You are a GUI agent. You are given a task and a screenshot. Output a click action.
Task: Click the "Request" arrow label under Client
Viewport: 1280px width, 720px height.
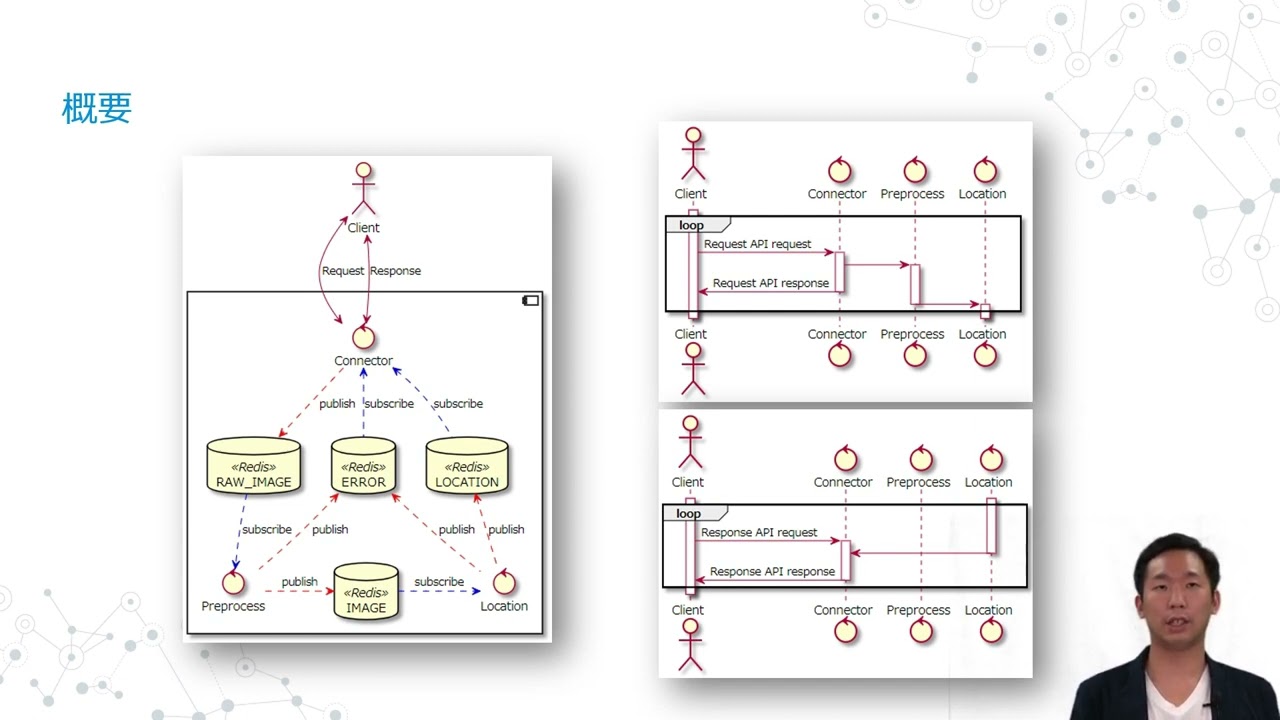point(342,271)
